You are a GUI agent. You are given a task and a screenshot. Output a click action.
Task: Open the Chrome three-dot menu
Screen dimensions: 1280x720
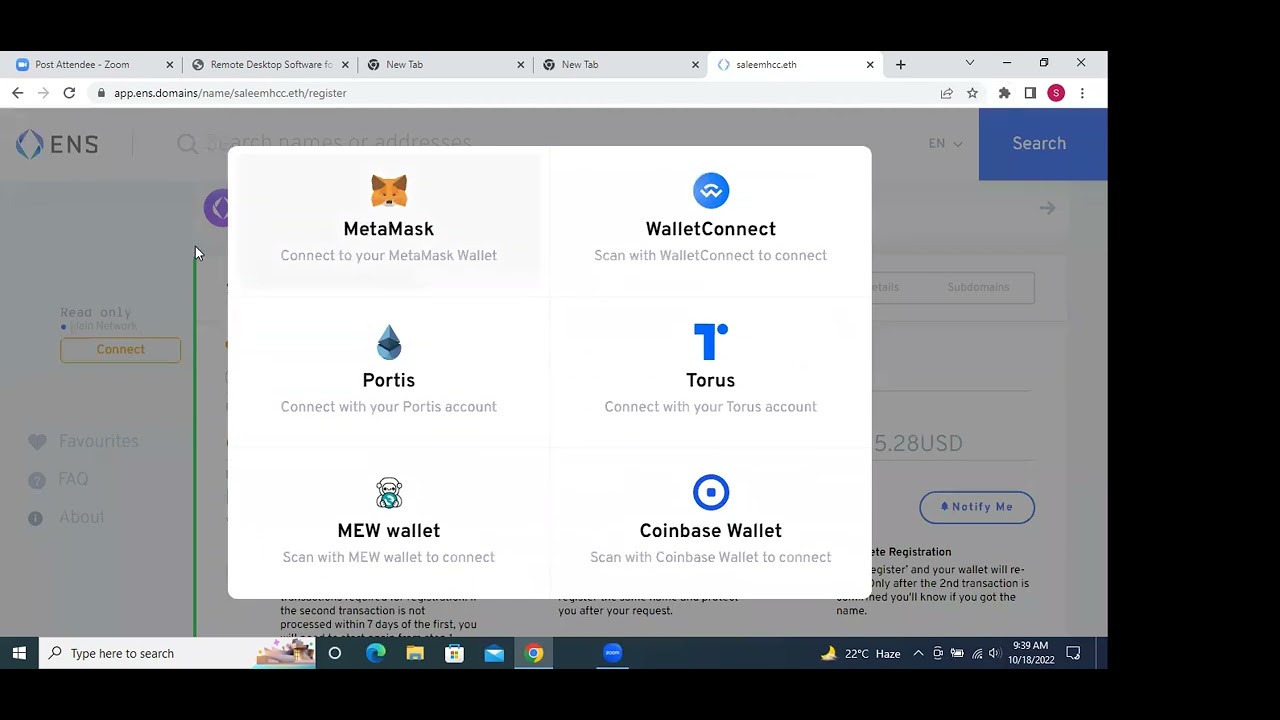point(1082,93)
